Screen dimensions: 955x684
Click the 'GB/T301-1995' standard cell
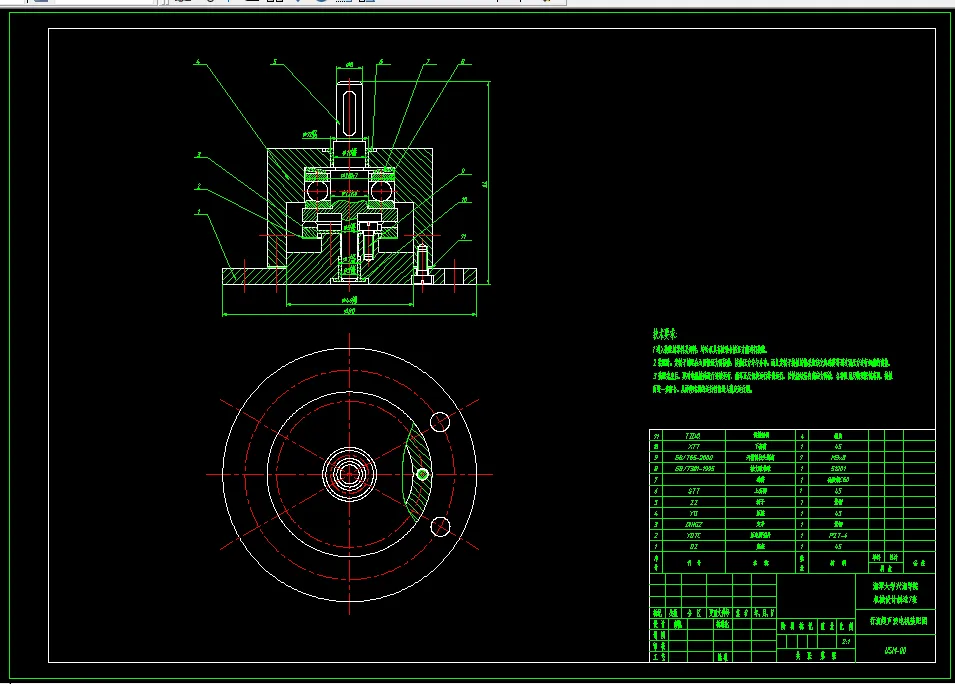(694, 469)
